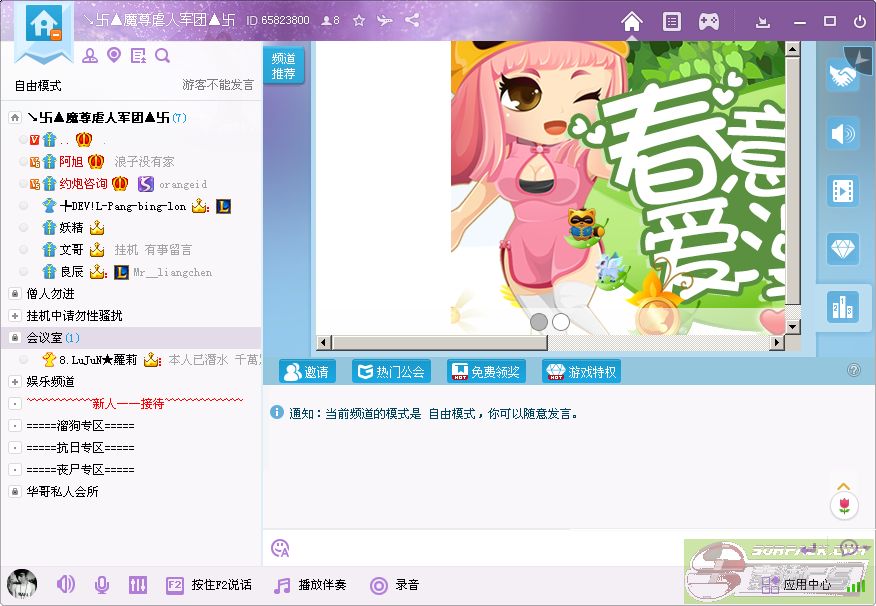Click the 免费领奖 button
876x606 pixels.
(x=486, y=371)
